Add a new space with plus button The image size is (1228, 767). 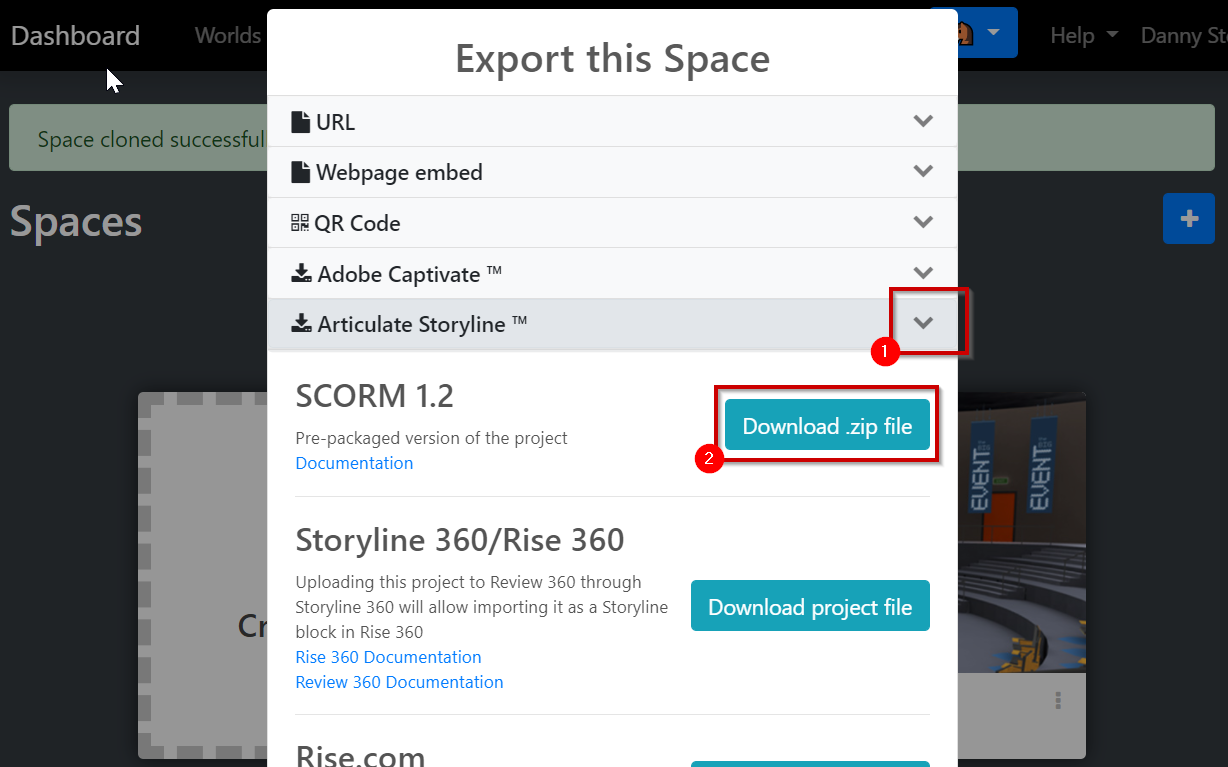pyautogui.click(x=1189, y=218)
